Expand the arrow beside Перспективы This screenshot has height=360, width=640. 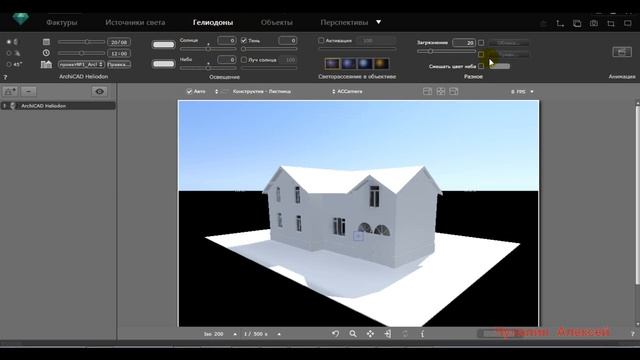pyautogui.click(x=378, y=22)
